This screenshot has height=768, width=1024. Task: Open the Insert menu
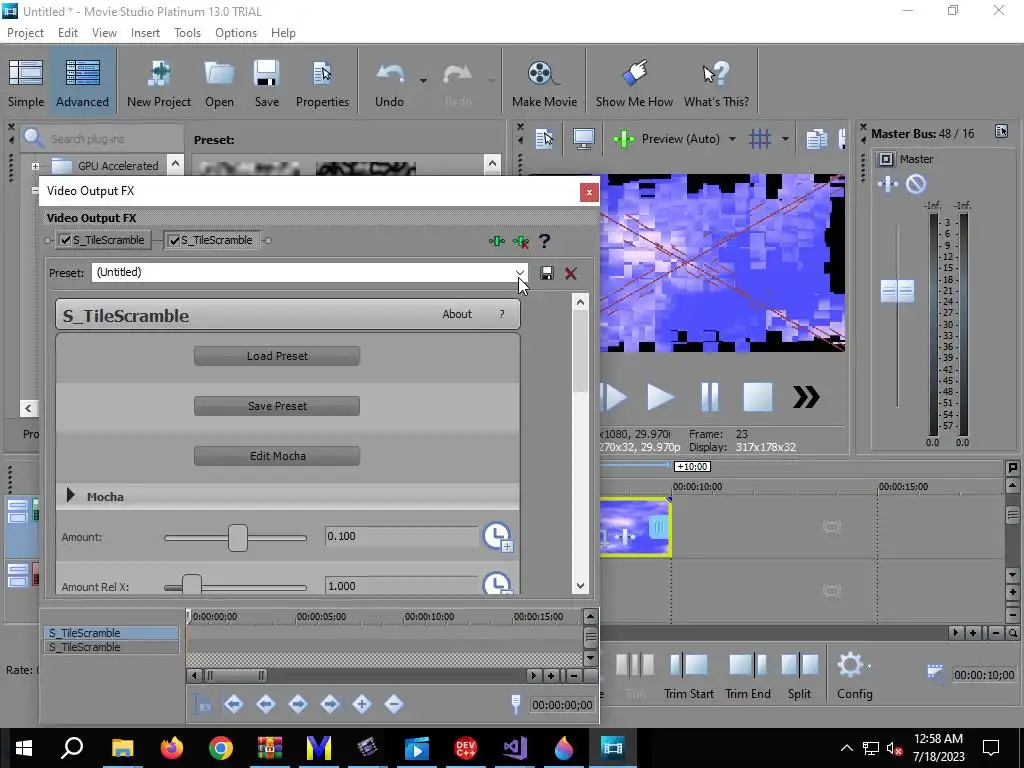tap(145, 33)
